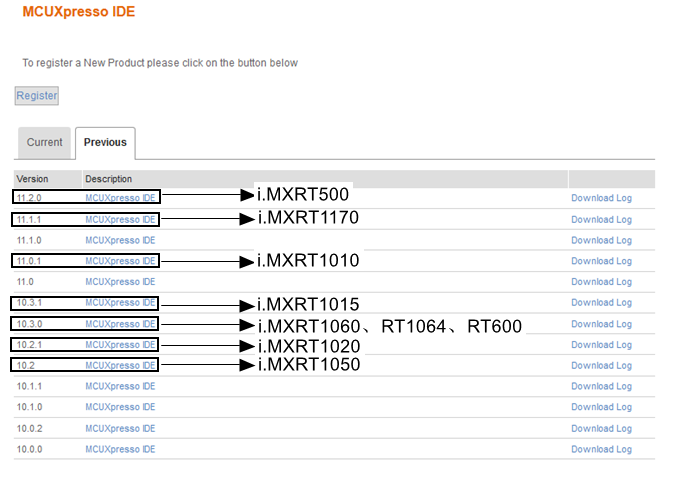View Download Log for version 10.2.1
This screenshot has height=487, width=700.
click(x=601, y=345)
